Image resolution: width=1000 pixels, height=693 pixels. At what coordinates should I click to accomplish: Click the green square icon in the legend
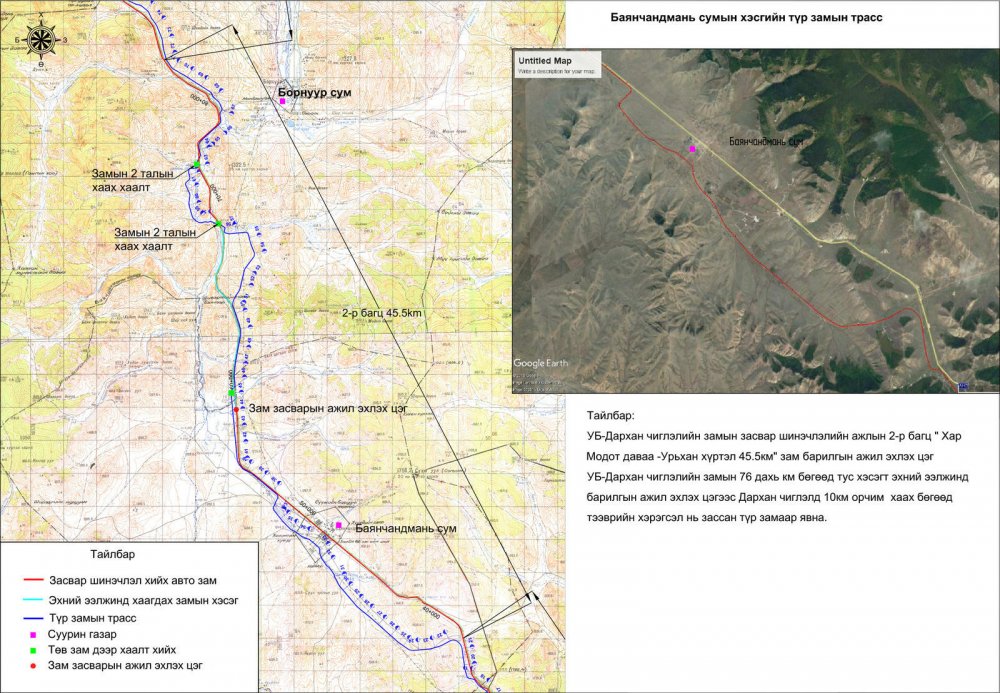(33, 649)
